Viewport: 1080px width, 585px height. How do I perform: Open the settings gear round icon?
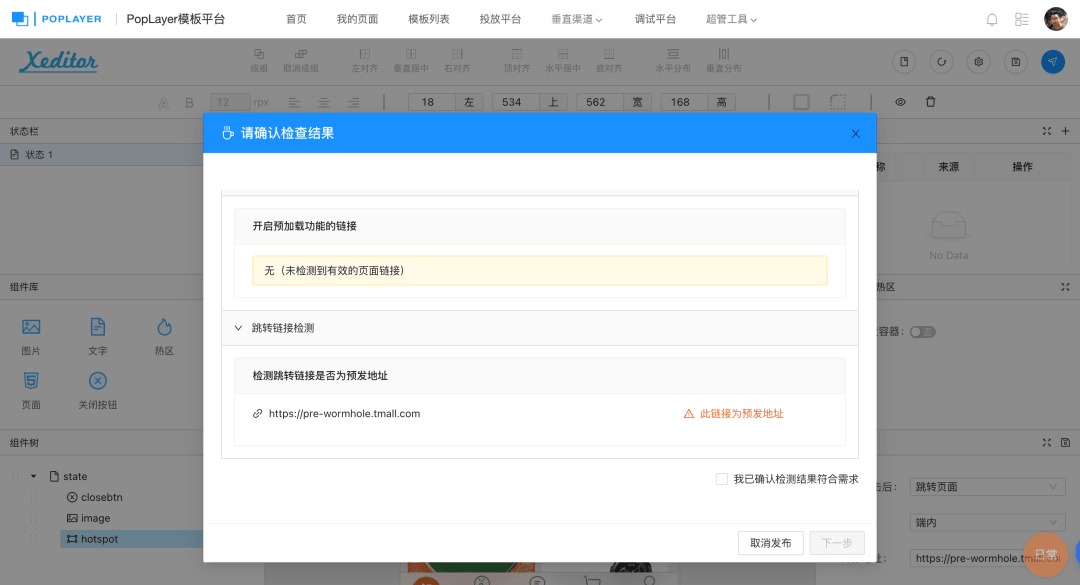[x=979, y=61]
